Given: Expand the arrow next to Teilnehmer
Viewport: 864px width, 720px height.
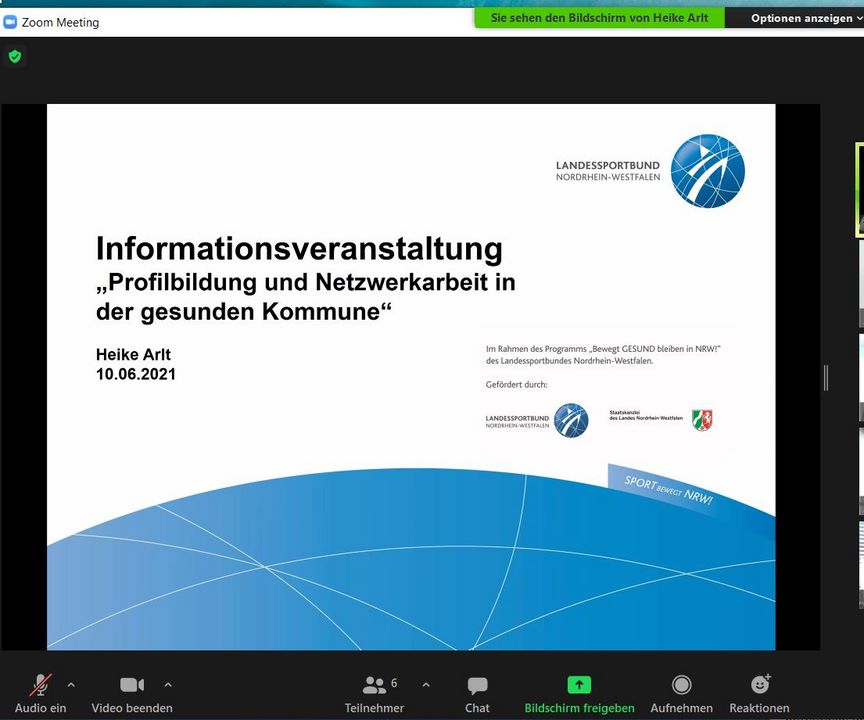Looking at the screenshot, I should point(426,685).
